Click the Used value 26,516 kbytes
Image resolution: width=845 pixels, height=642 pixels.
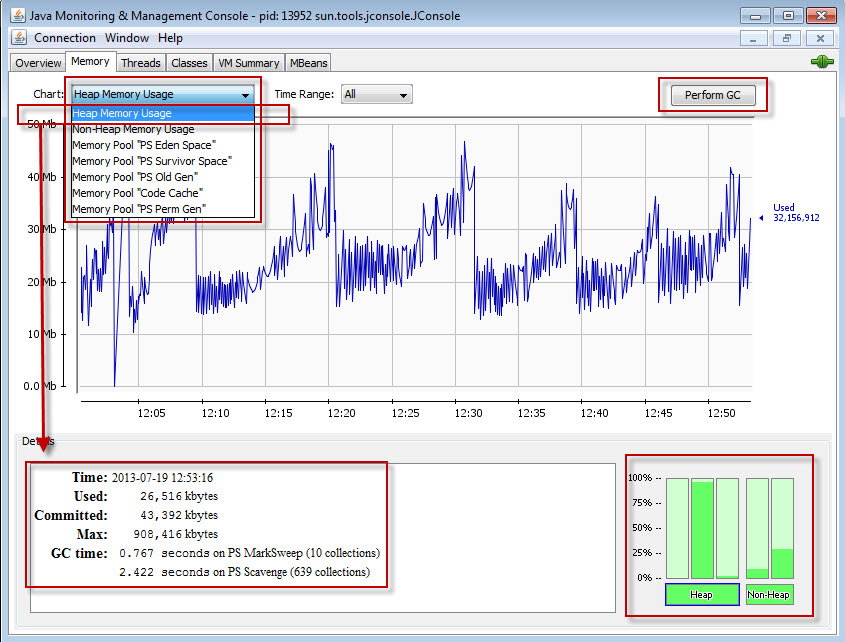[179, 496]
